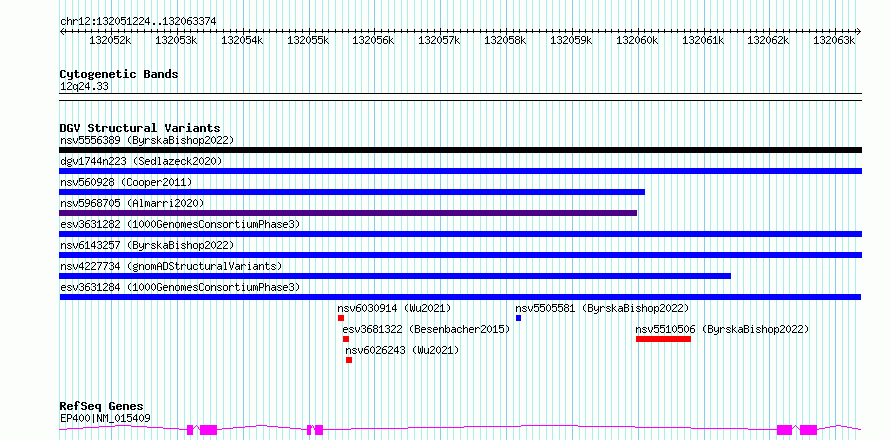
Task: Click the 132060k ruler tick label
Action: click(x=637, y=40)
